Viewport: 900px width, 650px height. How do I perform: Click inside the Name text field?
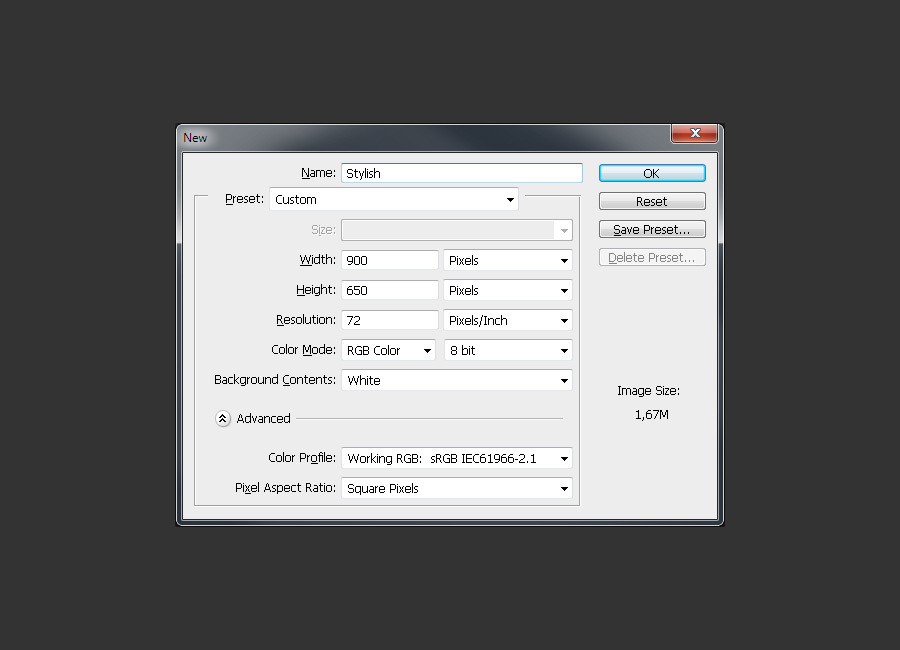[x=460, y=172]
